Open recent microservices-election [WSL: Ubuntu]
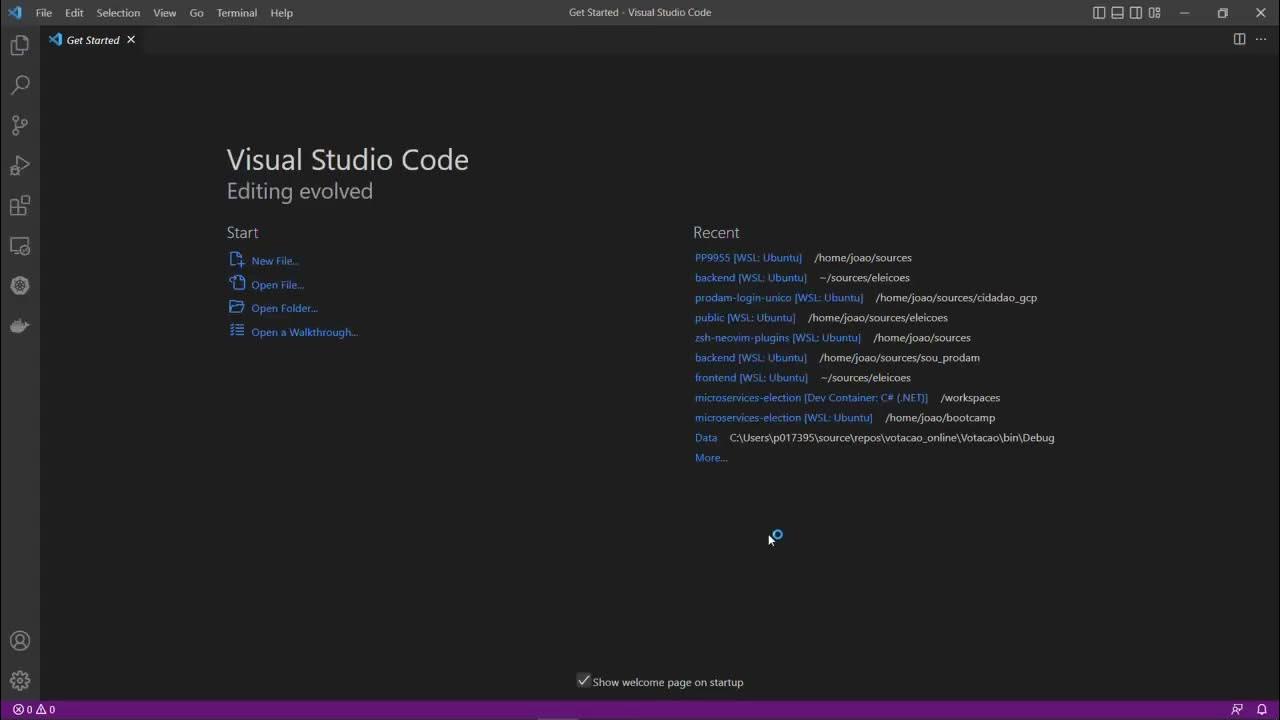Image resolution: width=1280 pixels, height=720 pixels. [784, 418]
